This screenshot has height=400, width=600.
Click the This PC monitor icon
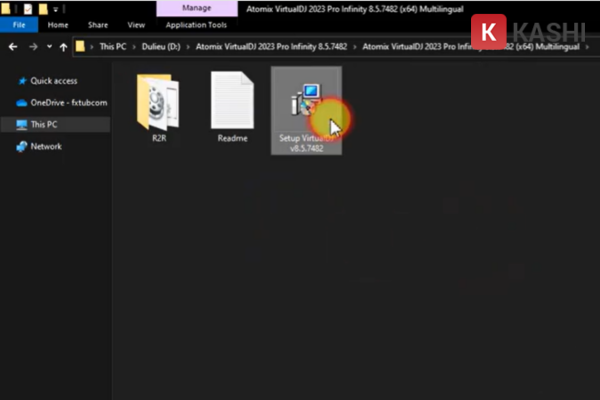[21, 125]
